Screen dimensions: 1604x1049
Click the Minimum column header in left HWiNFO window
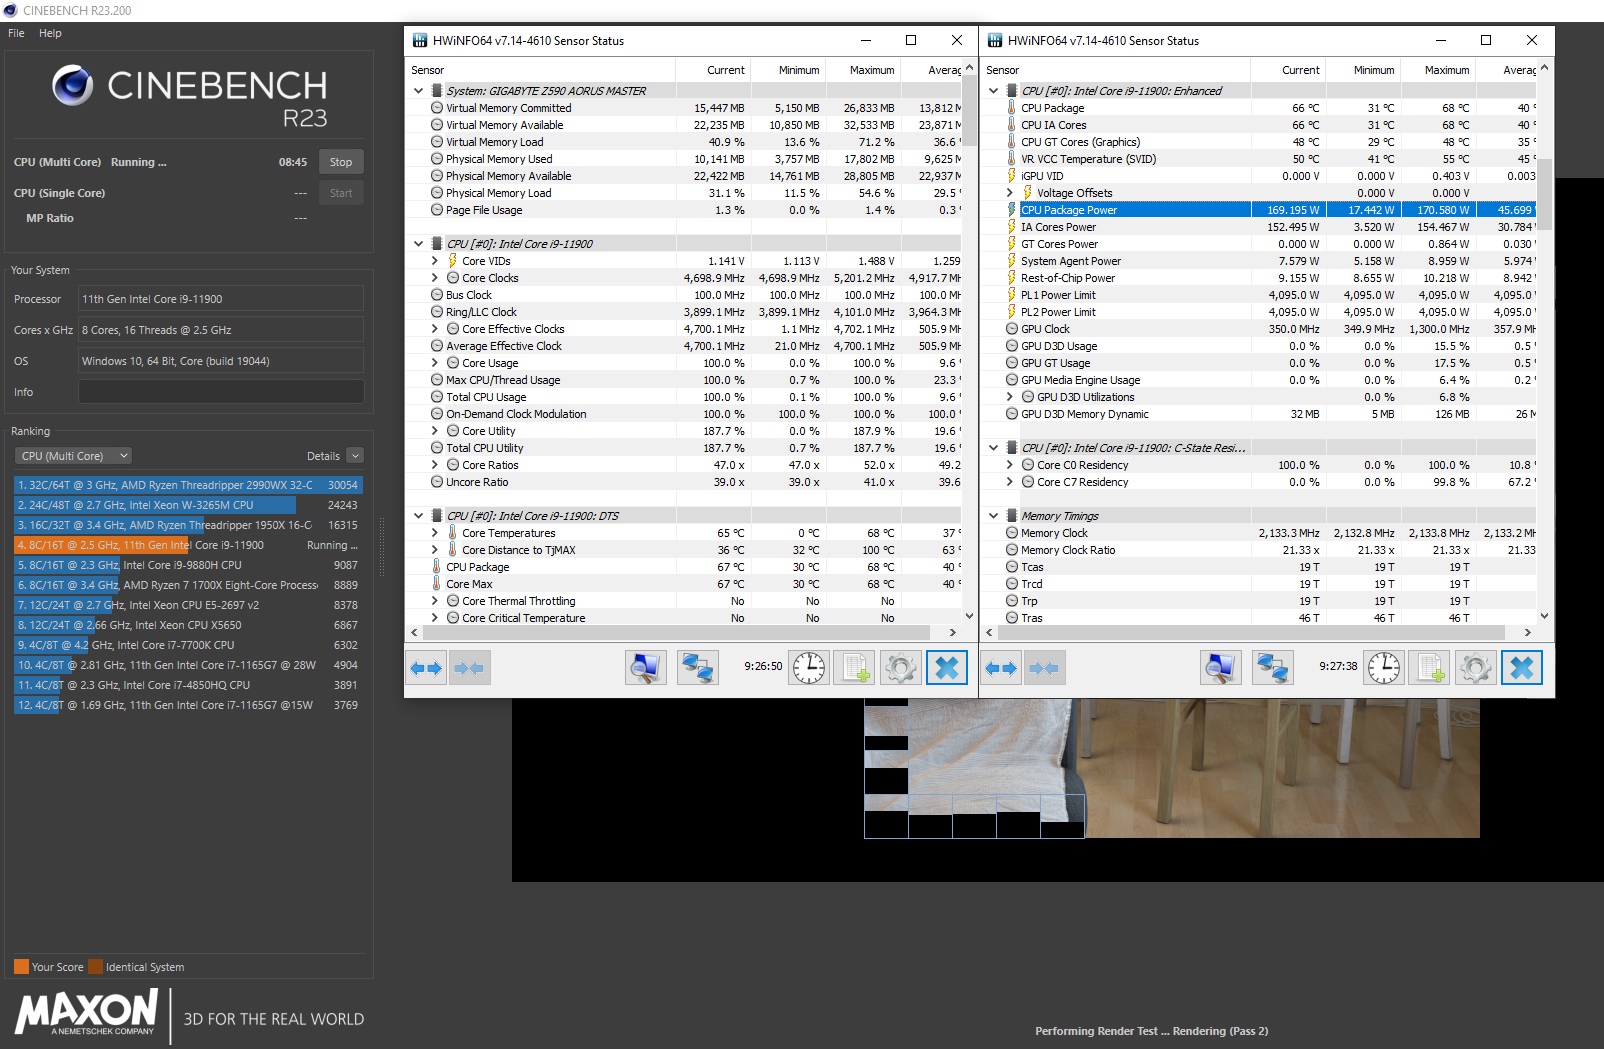pos(788,70)
